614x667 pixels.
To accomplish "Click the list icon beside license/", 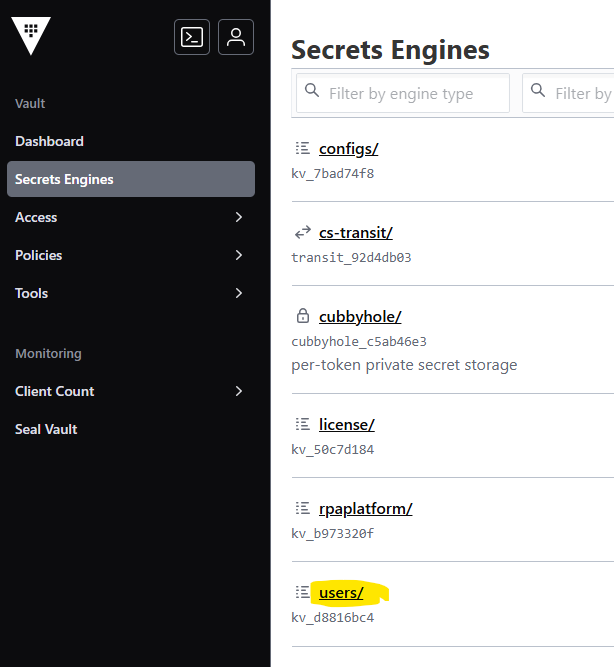I will pyautogui.click(x=303, y=424).
